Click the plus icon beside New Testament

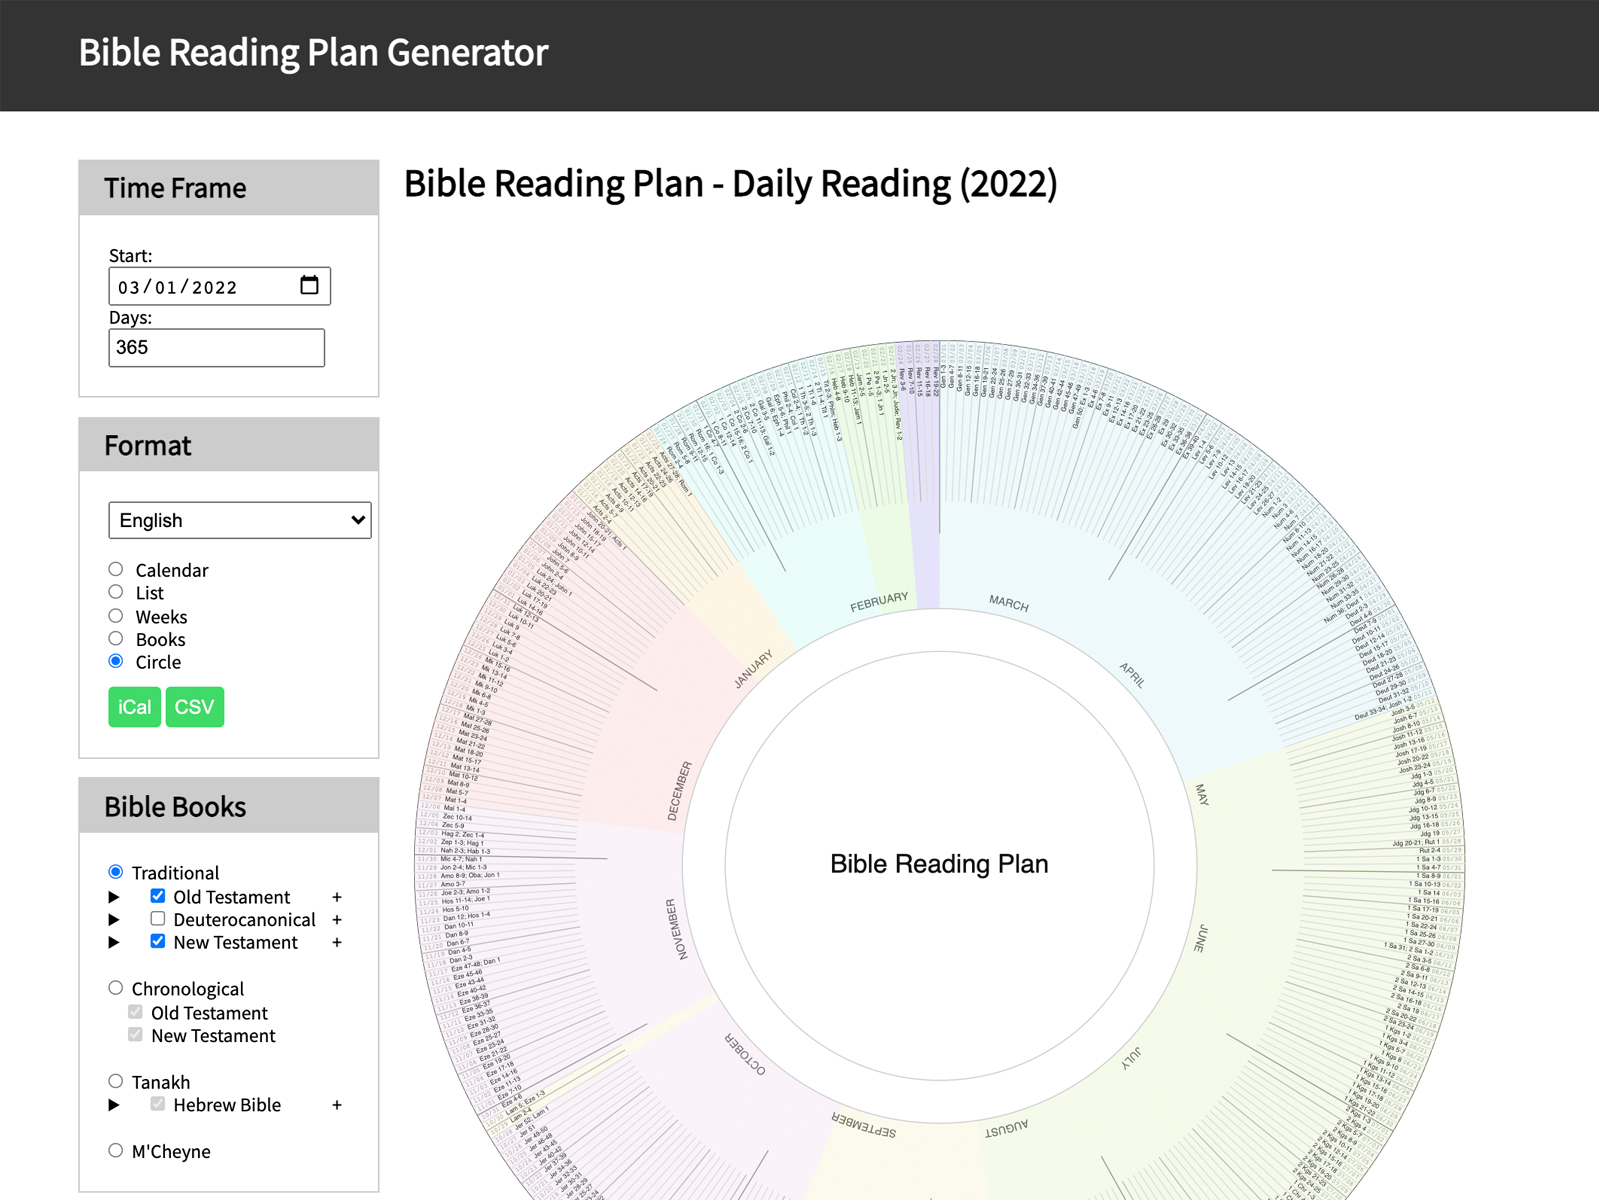click(337, 943)
